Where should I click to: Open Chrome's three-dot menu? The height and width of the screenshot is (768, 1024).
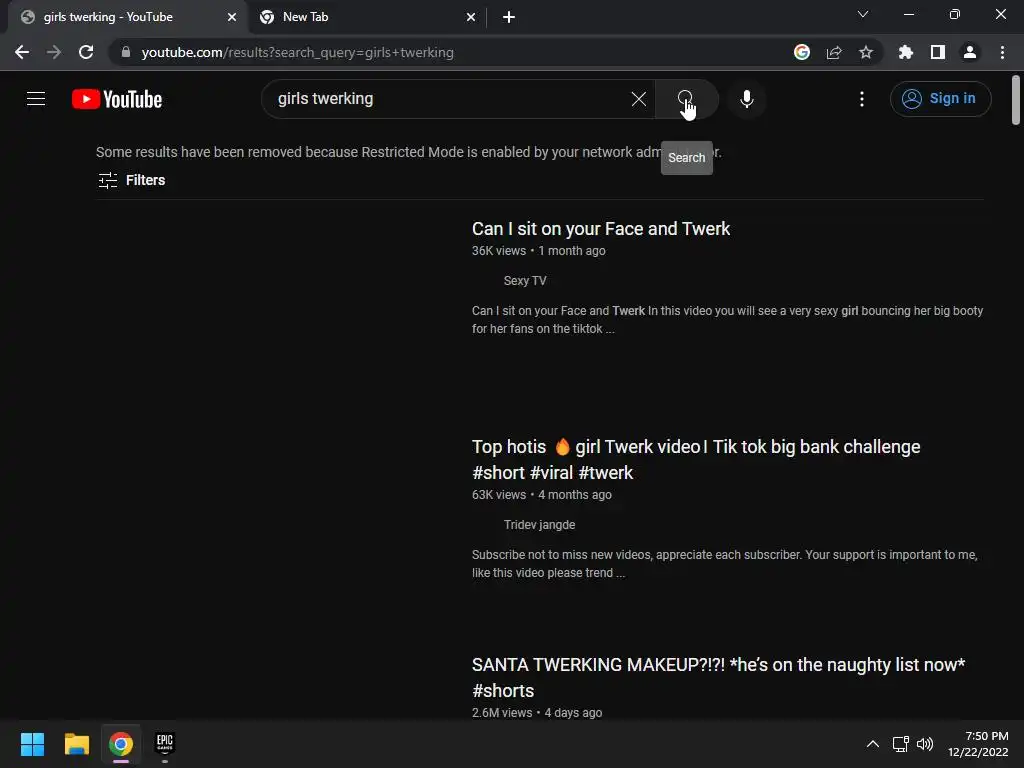pos(1002,52)
